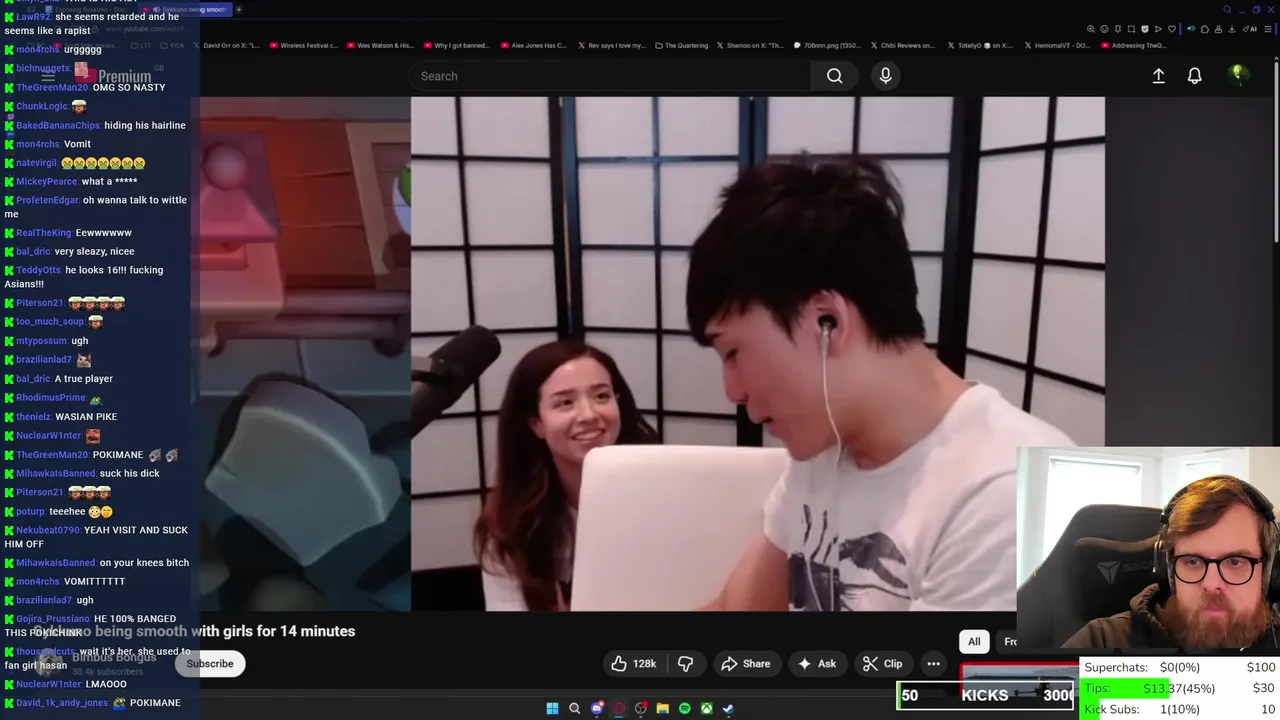Subscribe to the Bimbus Bongus channel
1280x720 pixels.
[x=210, y=664]
